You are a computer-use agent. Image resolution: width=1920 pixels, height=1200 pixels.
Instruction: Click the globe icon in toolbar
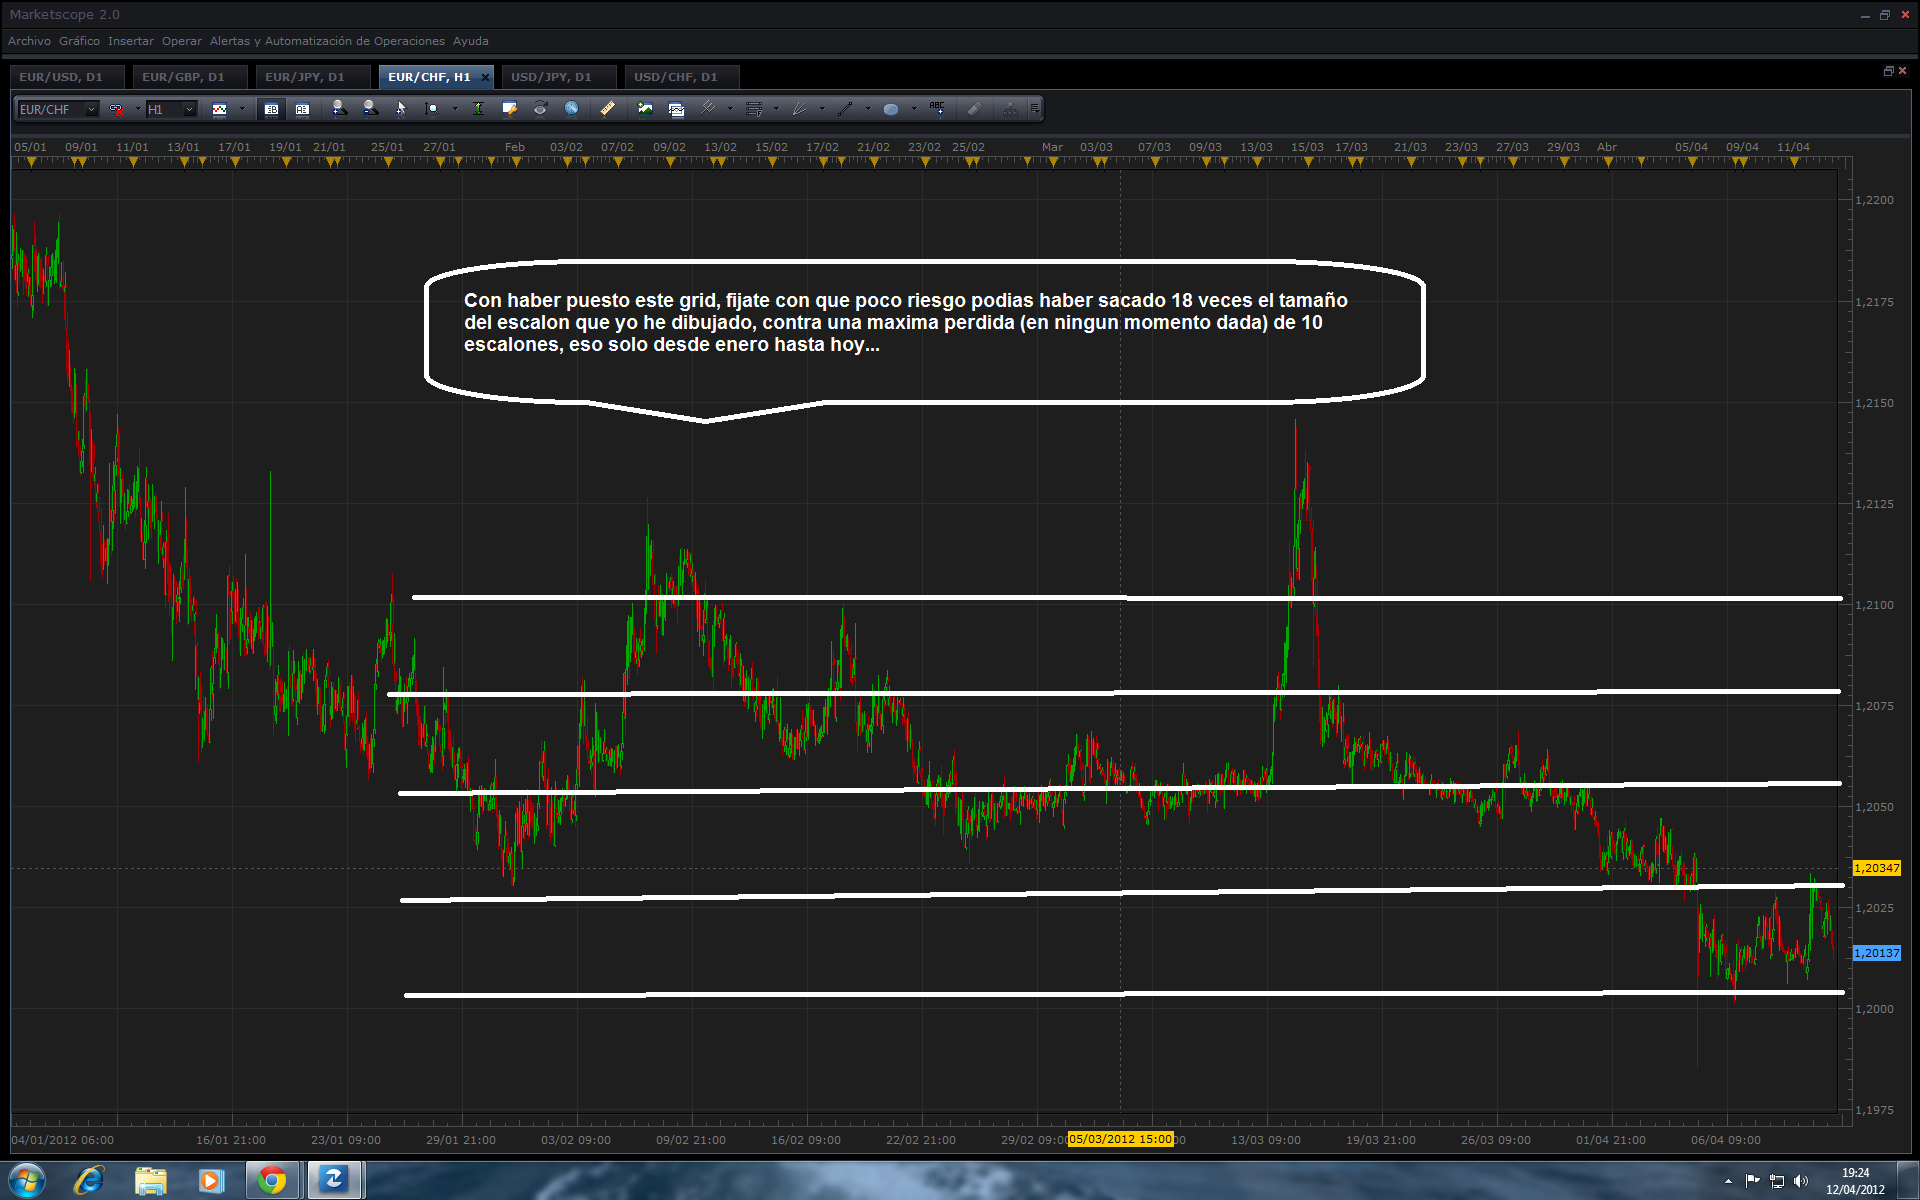[x=571, y=109]
